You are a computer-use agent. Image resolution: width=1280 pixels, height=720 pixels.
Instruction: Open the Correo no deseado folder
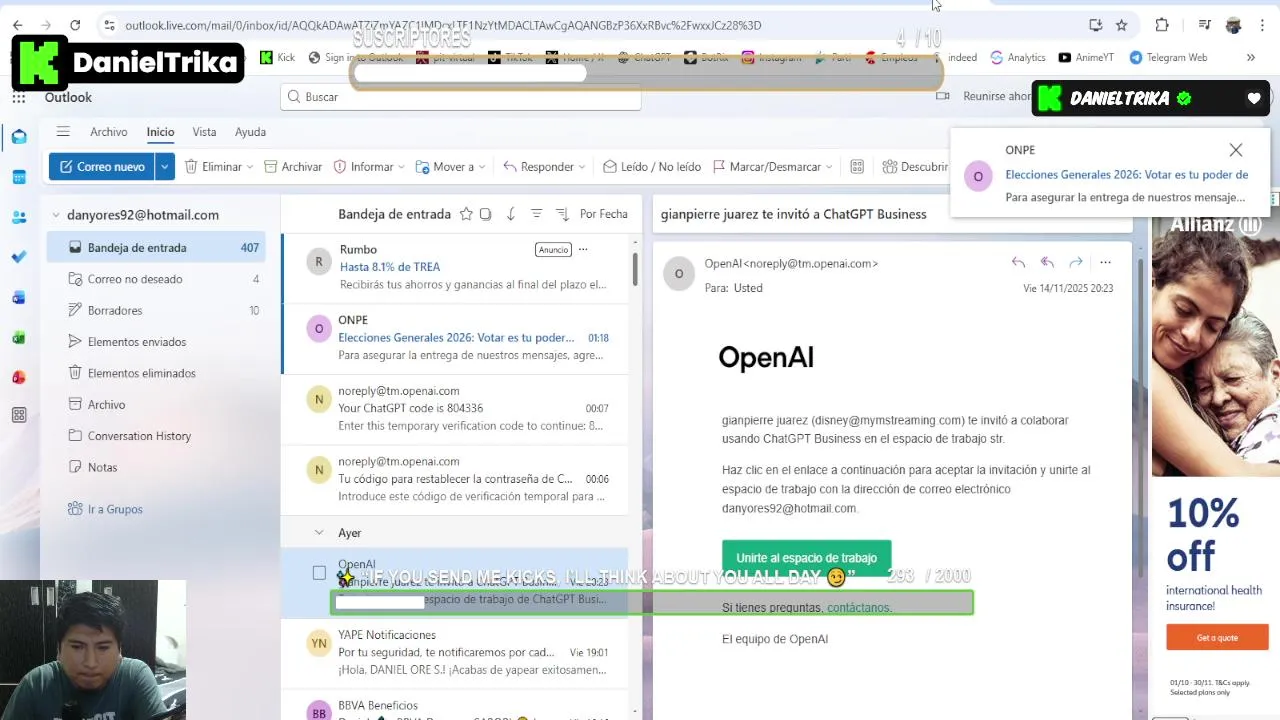[156, 279]
